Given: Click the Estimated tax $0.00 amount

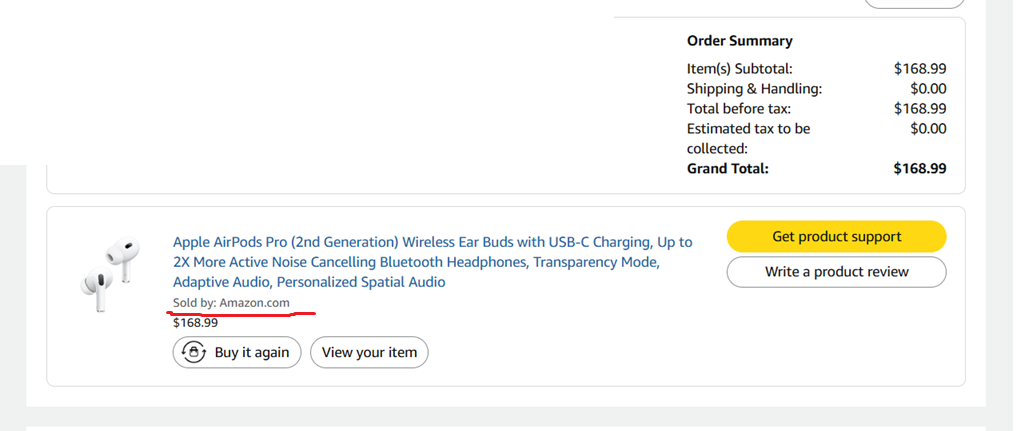Looking at the screenshot, I should click(928, 128).
